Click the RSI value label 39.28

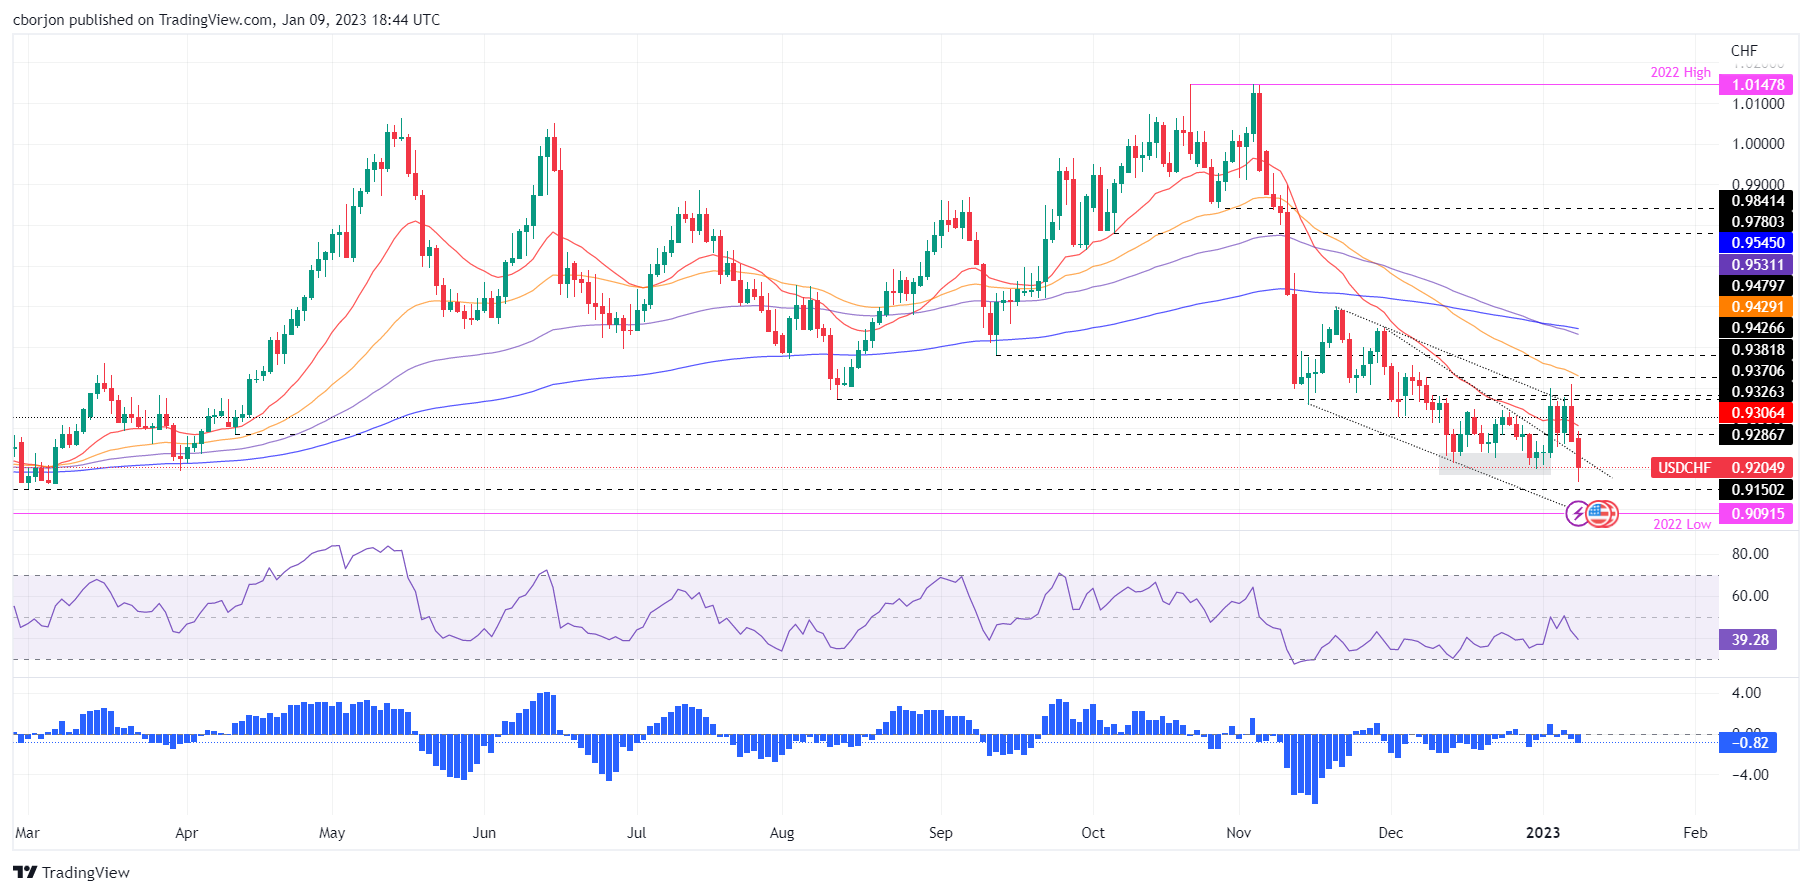(1748, 640)
